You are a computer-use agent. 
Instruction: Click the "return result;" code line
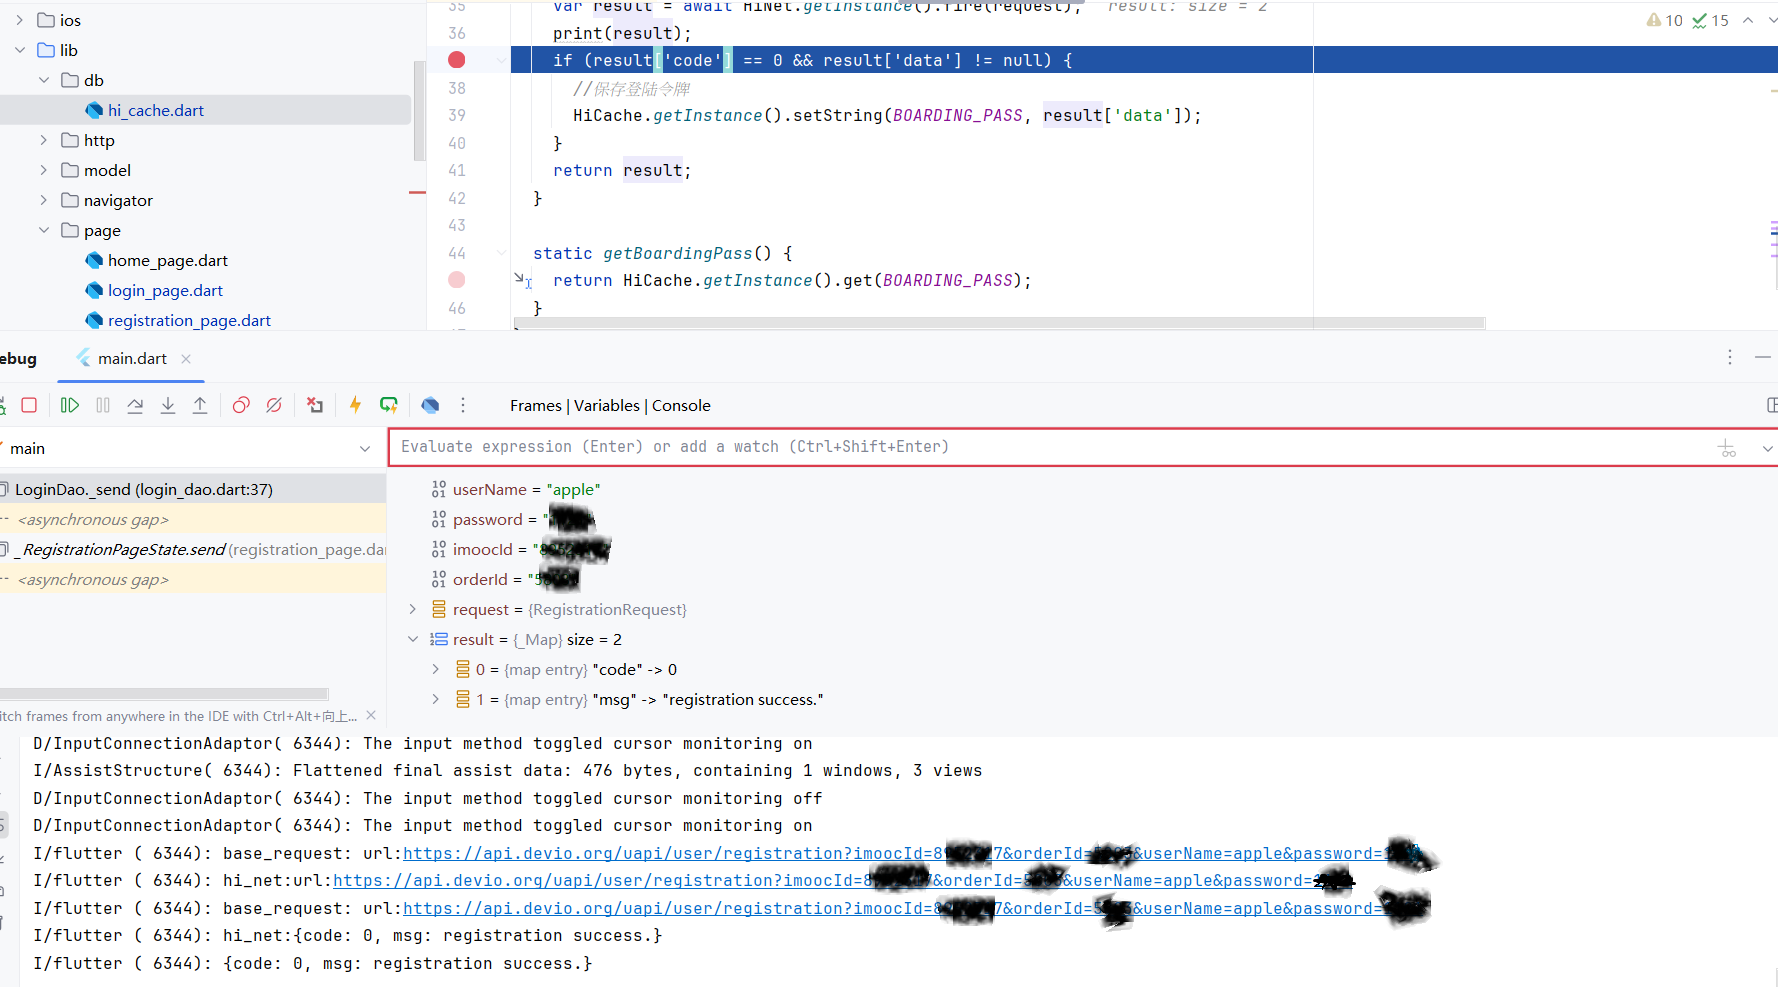point(622,170)
